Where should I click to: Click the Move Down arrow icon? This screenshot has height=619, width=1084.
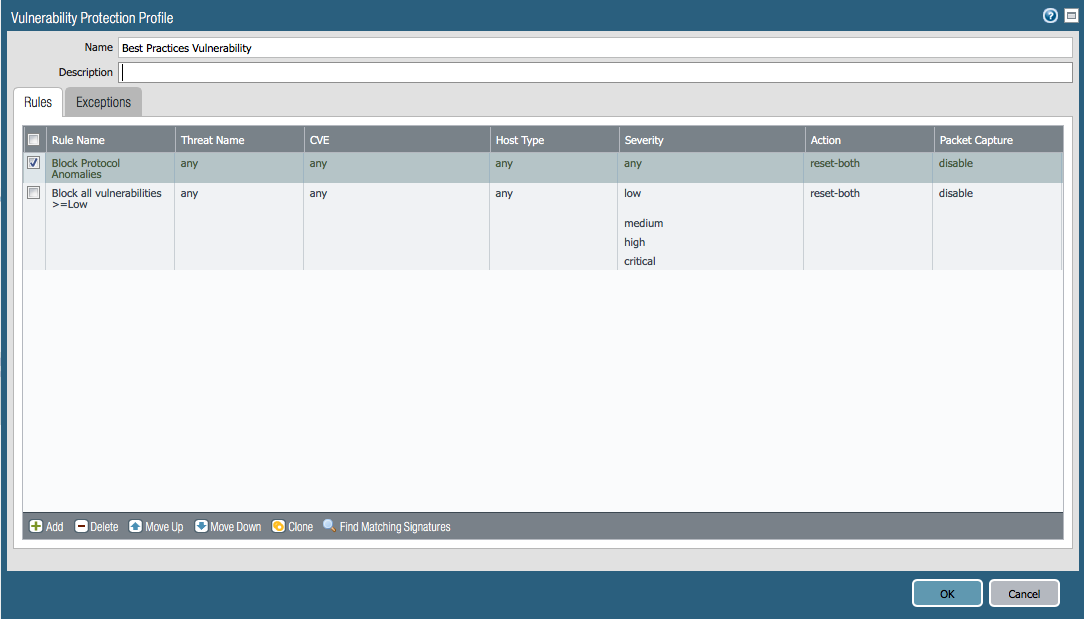201,526
